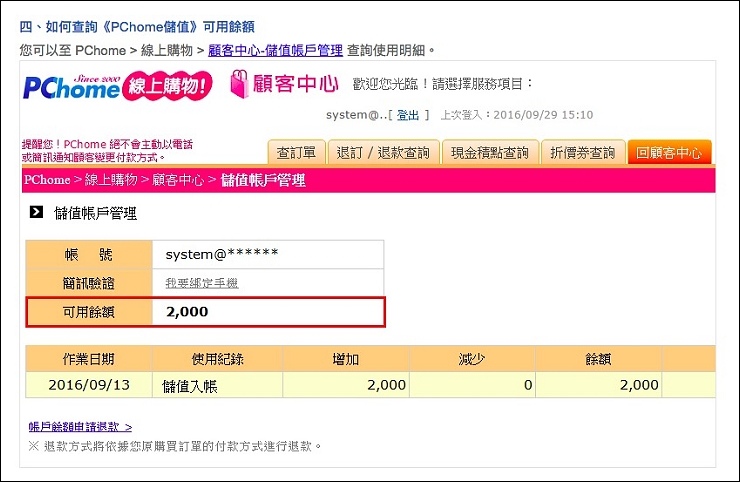Click the pink shopping bag 顧客中心 icon
Image resolution: width=740 pixels, height=482 pixels.
coord(239,84)
